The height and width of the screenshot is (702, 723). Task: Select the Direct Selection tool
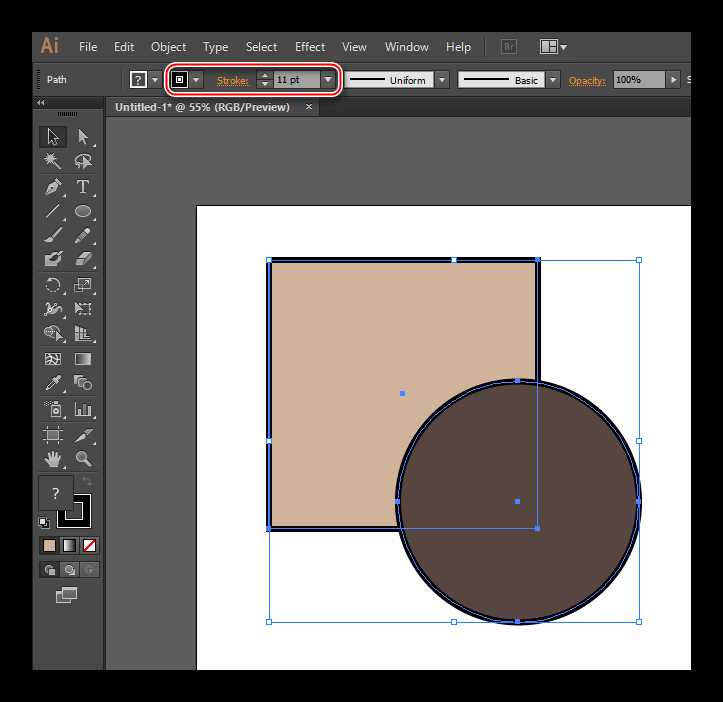[x=83, y=137]
